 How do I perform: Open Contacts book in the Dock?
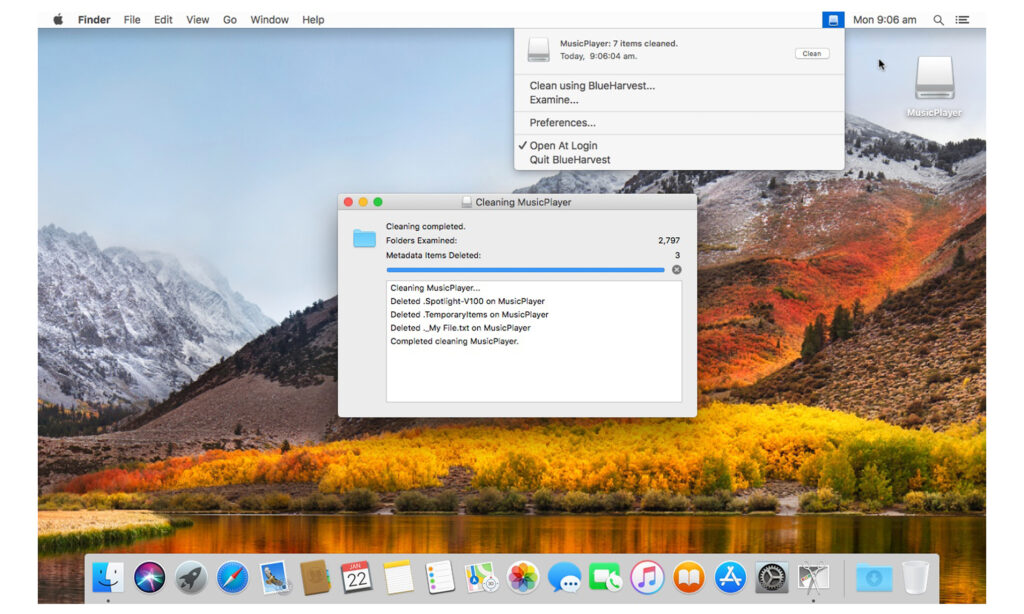point(315,577)
